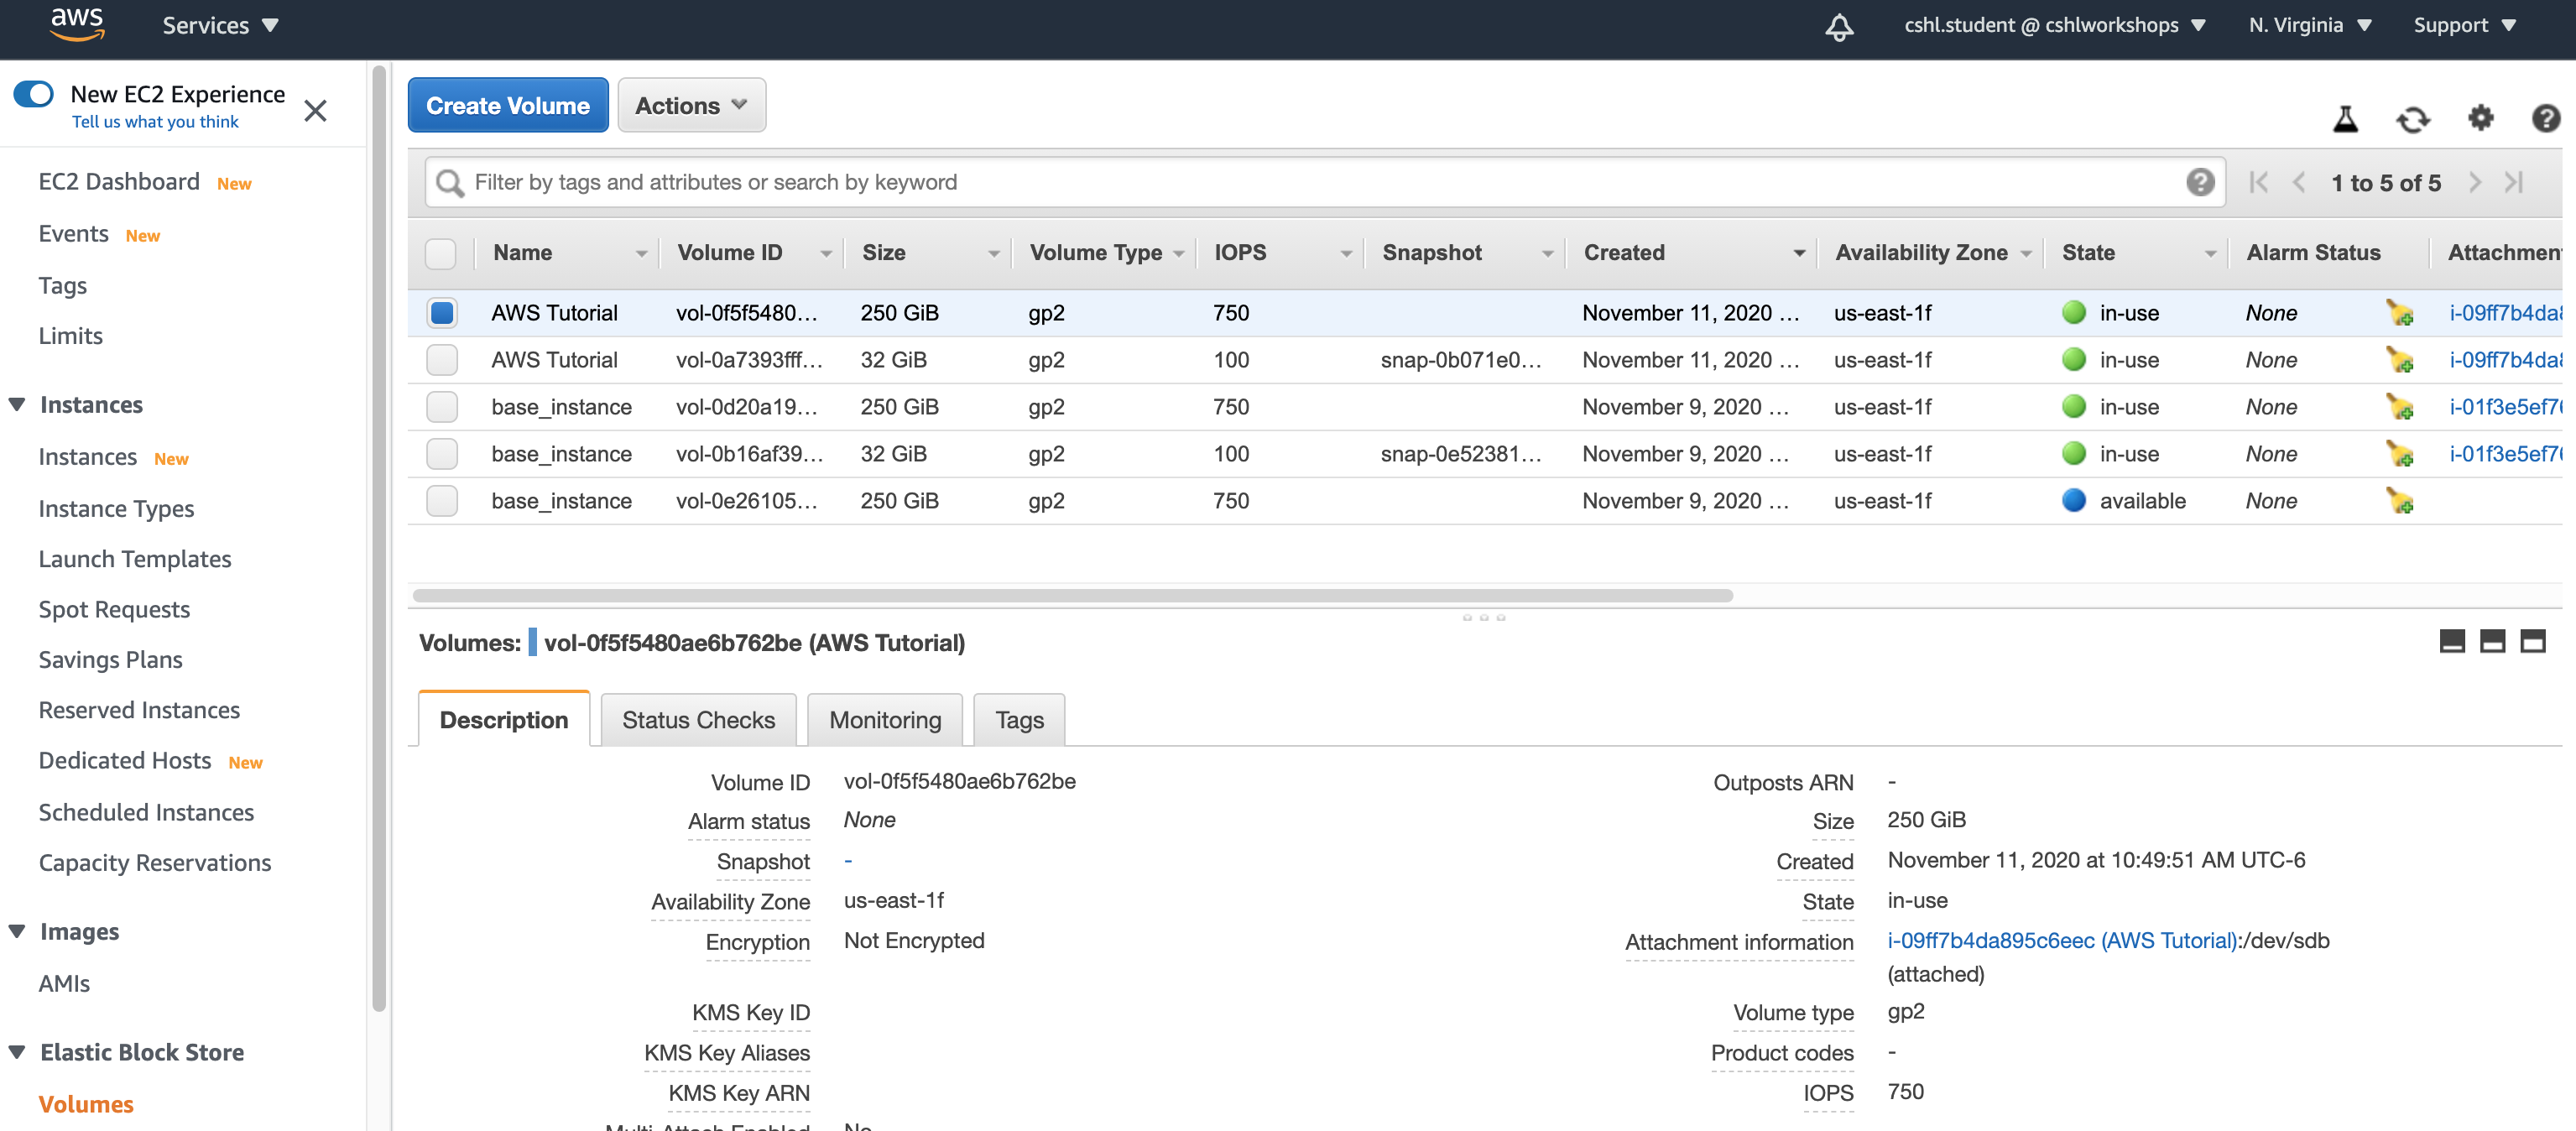Click the Create Volume button

pyautogui.click(x=508, y=105)
